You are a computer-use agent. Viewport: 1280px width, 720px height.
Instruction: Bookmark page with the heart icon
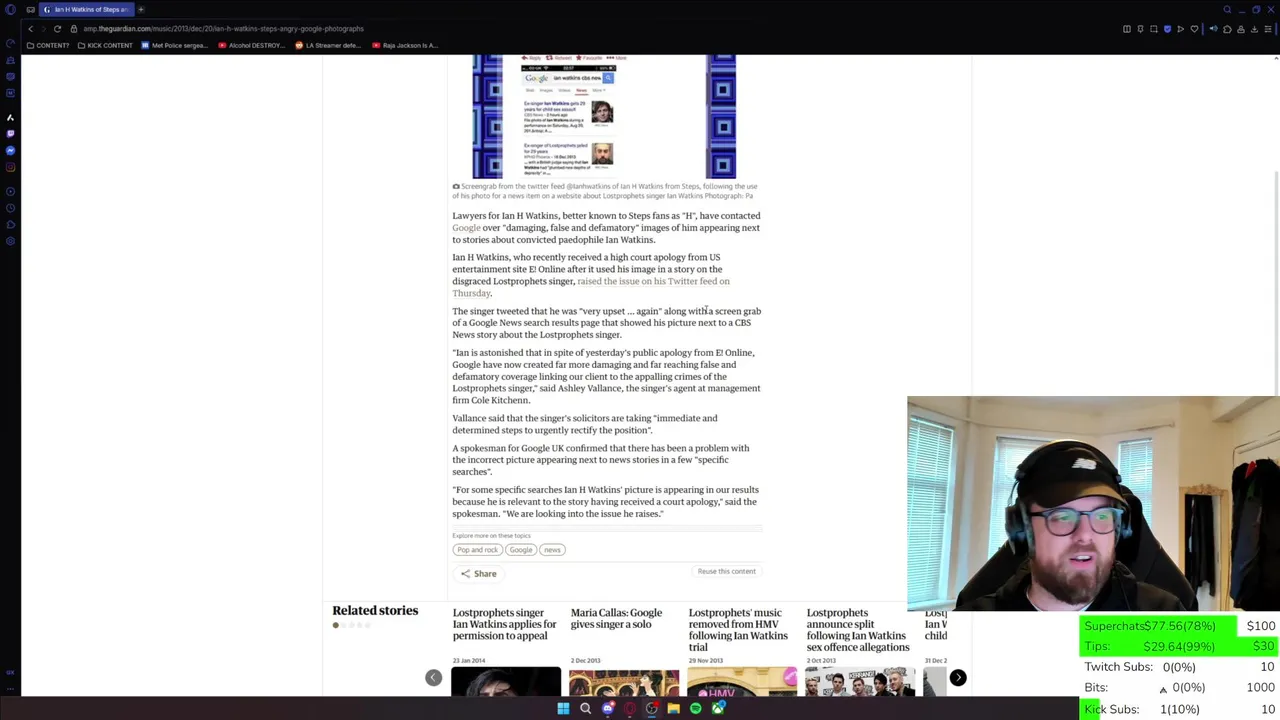tap(1194, 29)
